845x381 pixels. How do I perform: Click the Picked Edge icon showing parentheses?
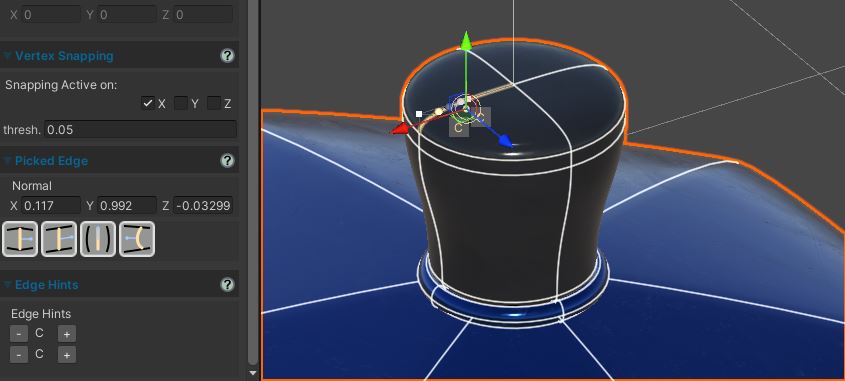(x=98, y=239)
